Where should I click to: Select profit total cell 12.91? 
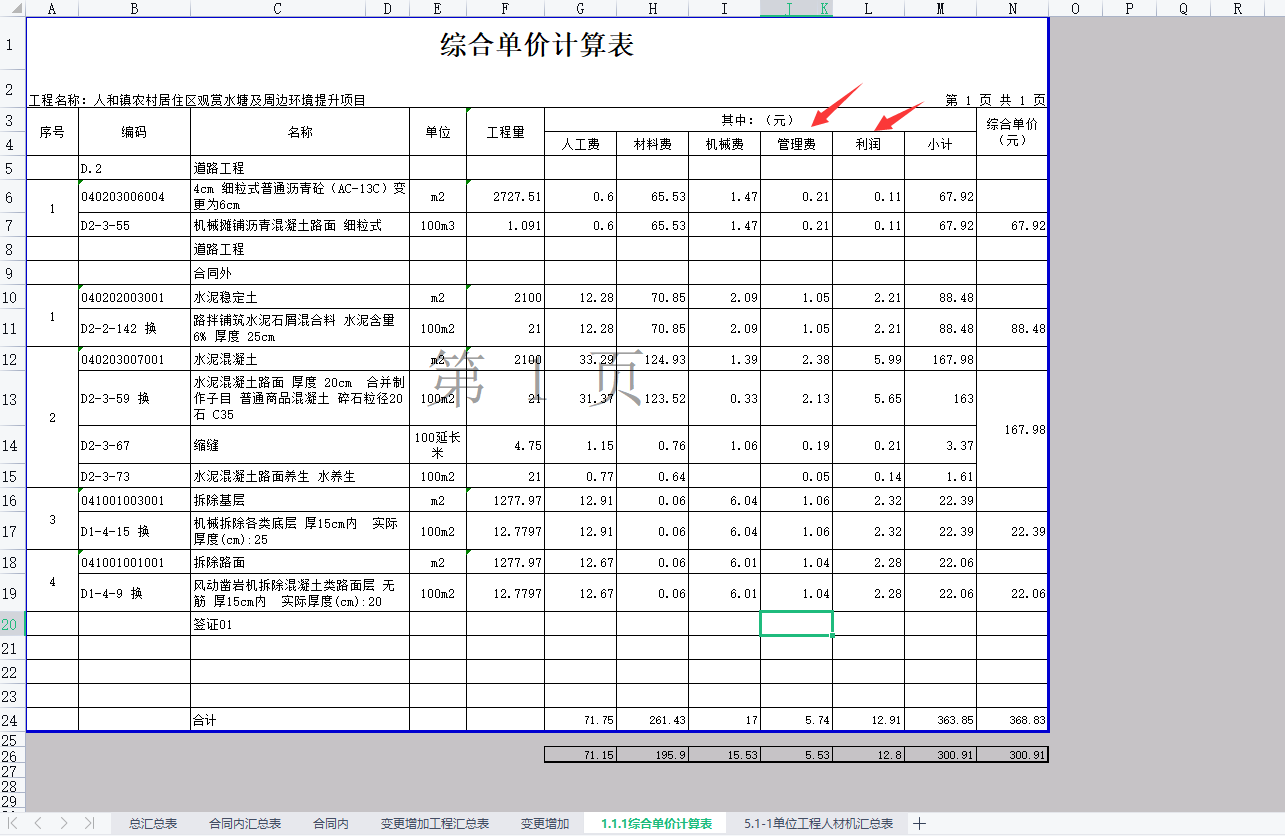(868, 720)
